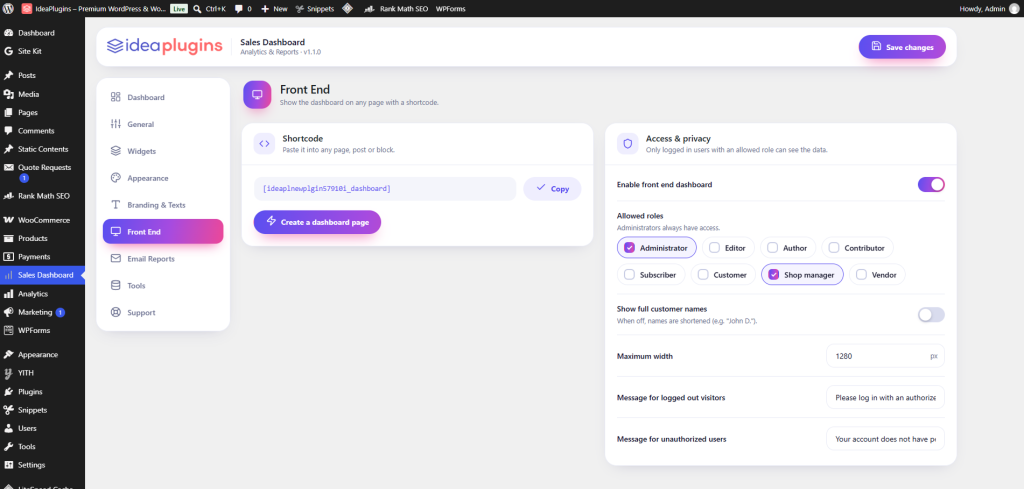Click the diamond icon in admin bar
1024x489 pixels.
click(347, 9)
